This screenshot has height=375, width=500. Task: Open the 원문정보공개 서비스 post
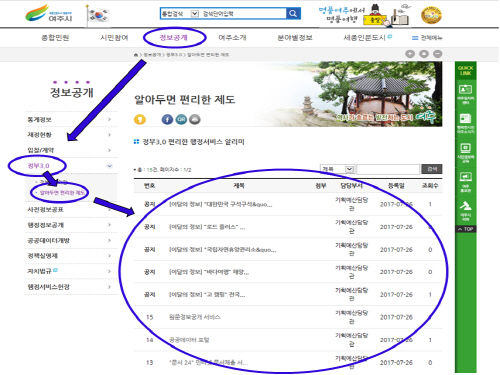pos(195,317)
